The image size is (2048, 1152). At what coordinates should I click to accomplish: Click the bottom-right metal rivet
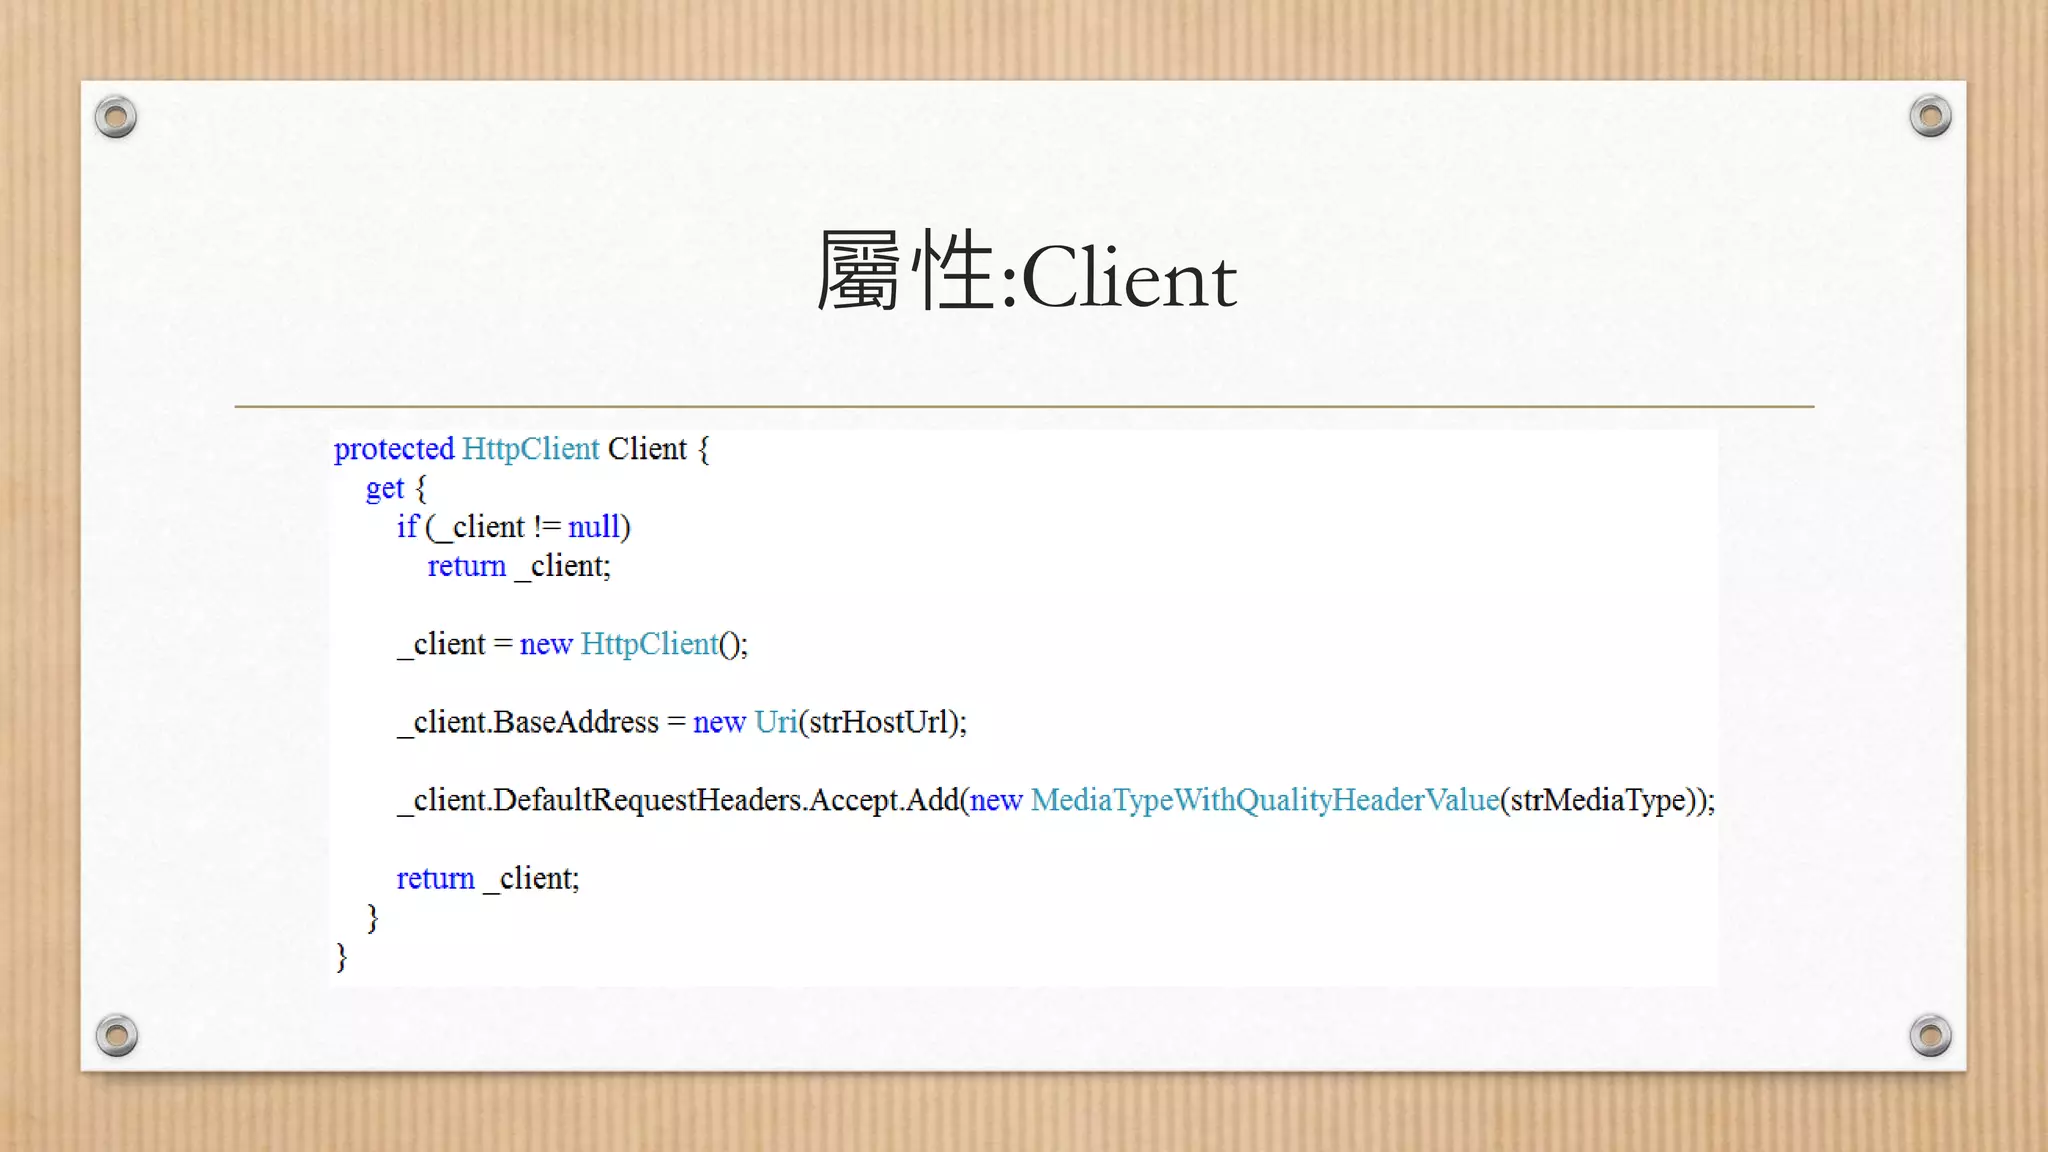[1930, 1035]
